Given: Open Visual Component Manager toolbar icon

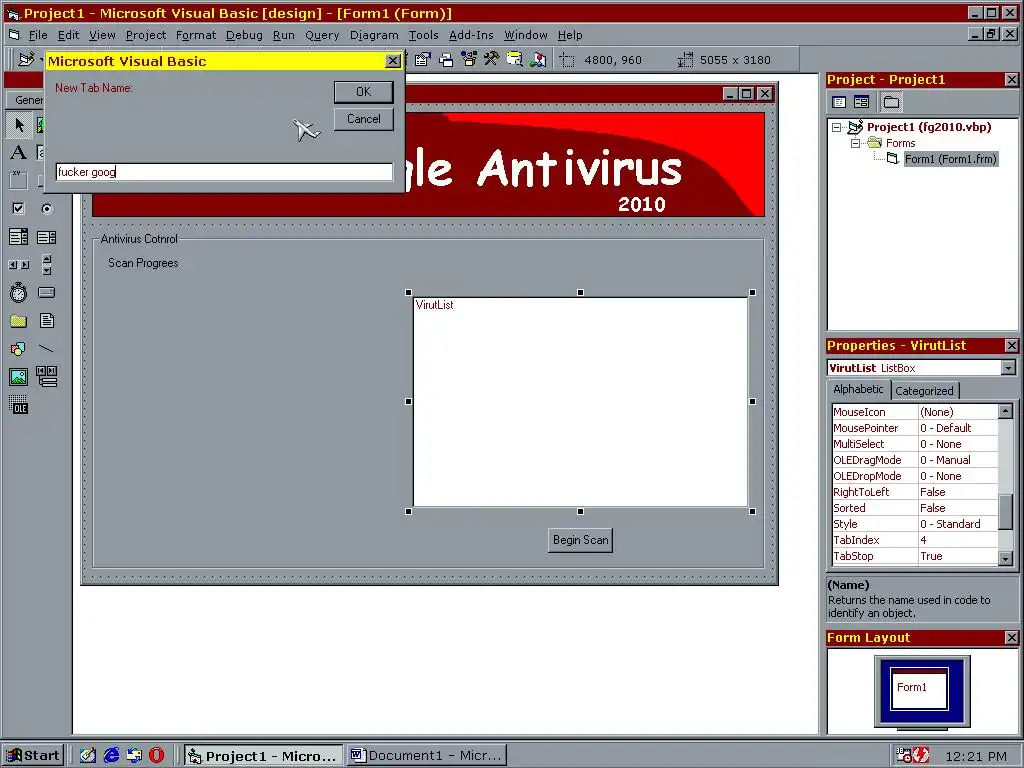Looking at the screenshot, I should (538, 60).
